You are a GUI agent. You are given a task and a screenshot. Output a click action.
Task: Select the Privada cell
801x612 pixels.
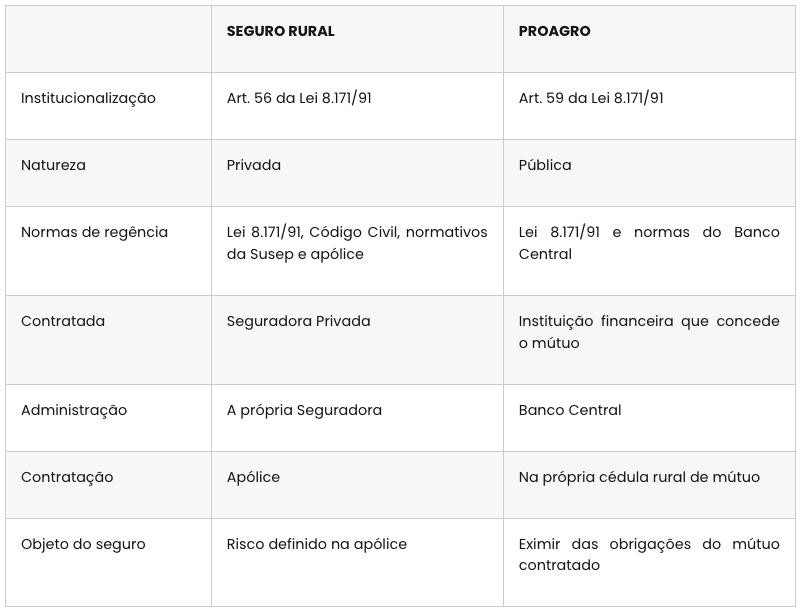point(254,165)
